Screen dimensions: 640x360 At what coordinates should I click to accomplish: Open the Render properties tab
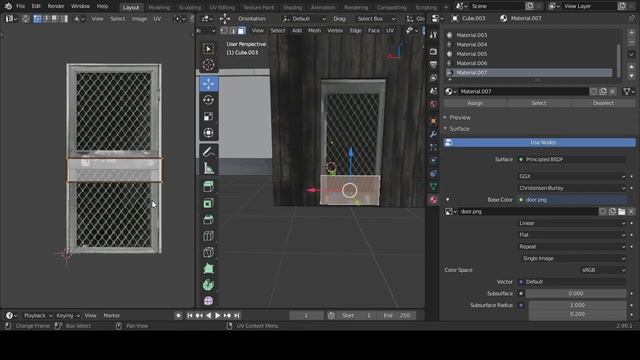(433, 51)
